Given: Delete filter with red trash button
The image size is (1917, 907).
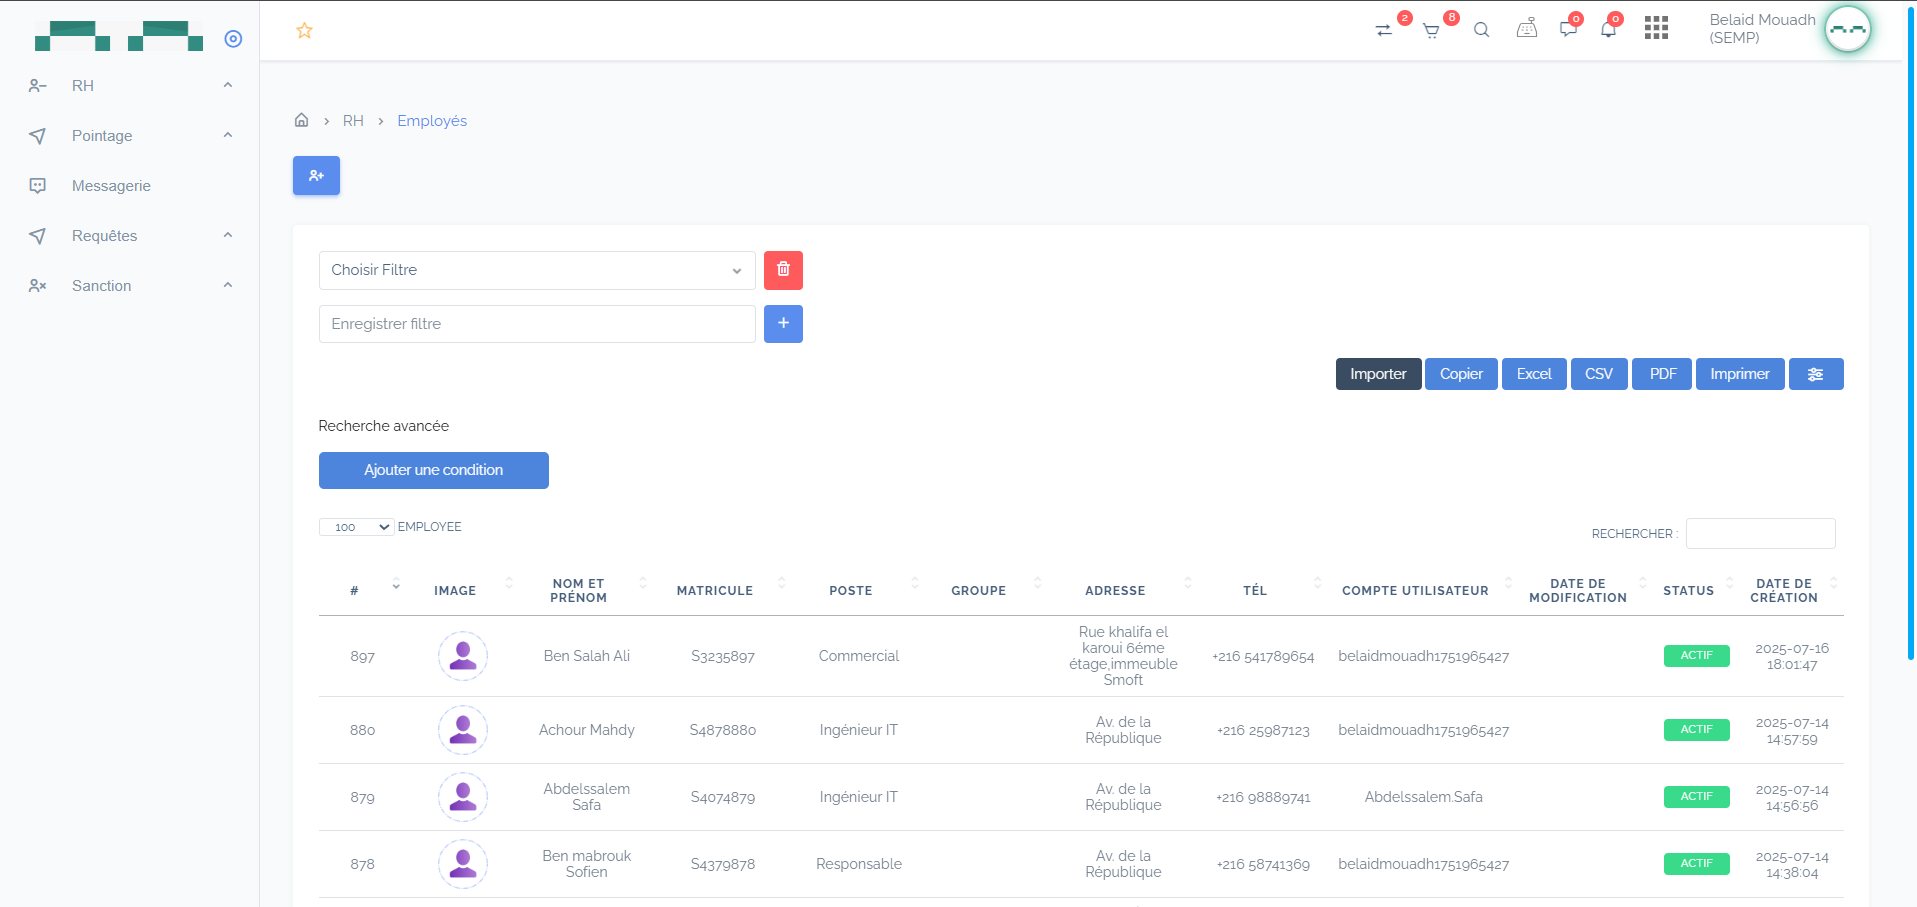Looking at the screenshot, I should (x=783, y=270).
